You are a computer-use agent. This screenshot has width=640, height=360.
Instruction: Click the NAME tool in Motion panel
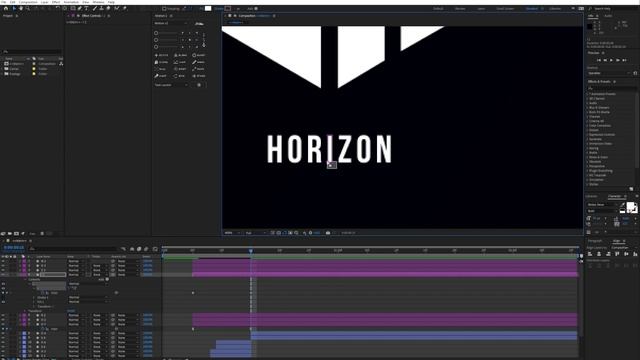(x=199, y=62)
